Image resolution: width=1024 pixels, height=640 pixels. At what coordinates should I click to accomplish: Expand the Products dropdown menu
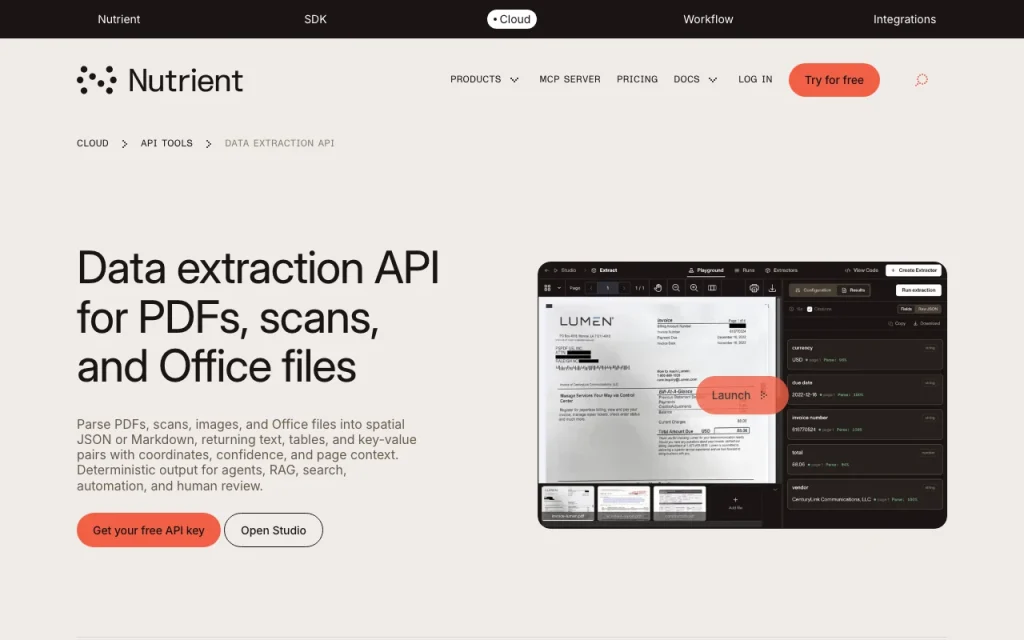tap(484, 79)
